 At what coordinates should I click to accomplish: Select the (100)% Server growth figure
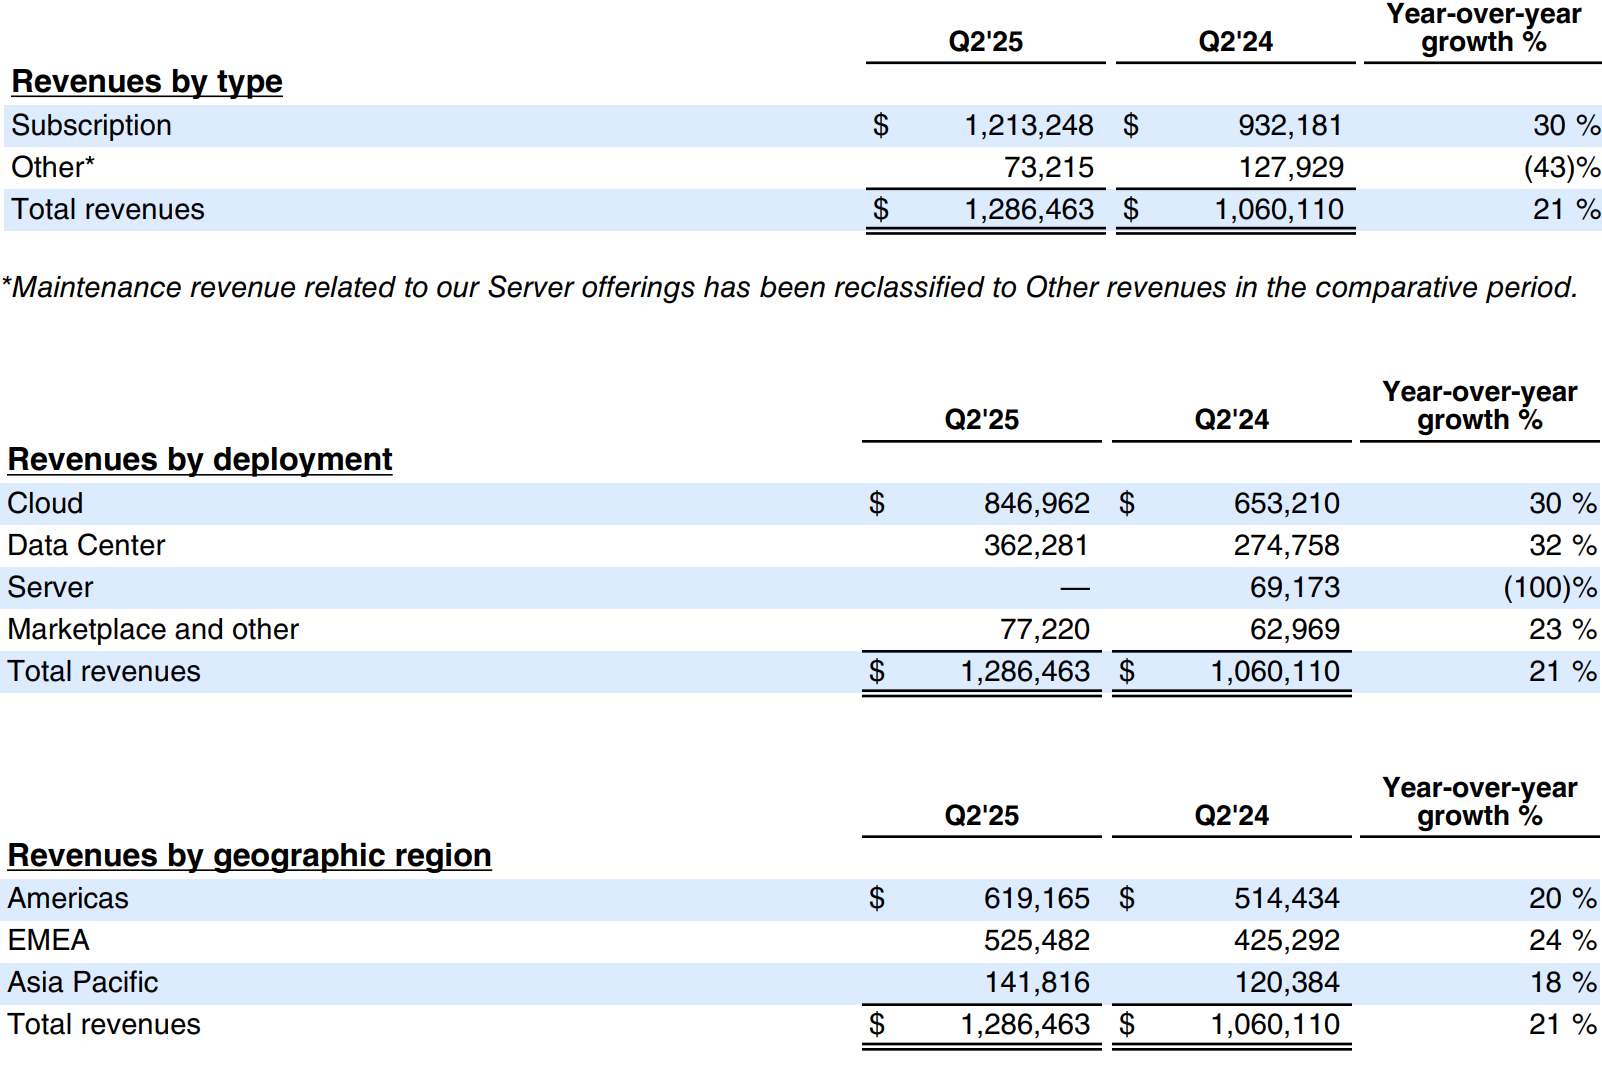click(x=1549, y=587)
